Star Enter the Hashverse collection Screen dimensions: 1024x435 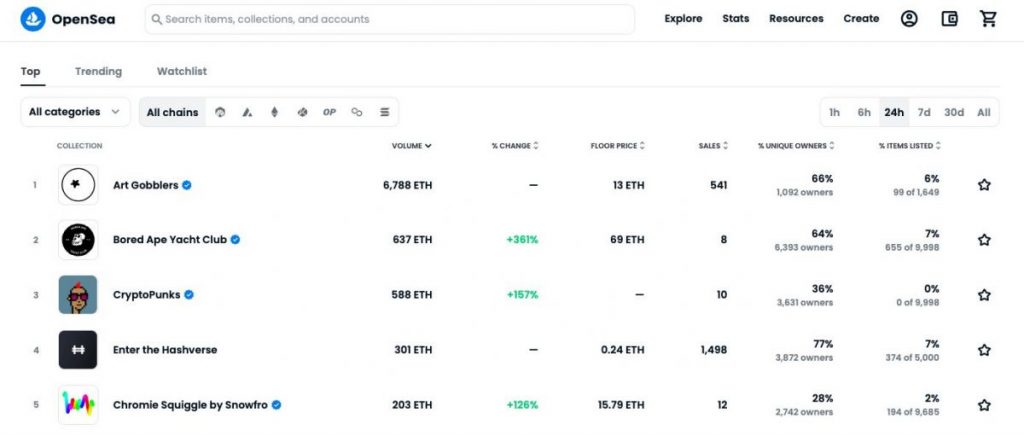coord(984,350)
